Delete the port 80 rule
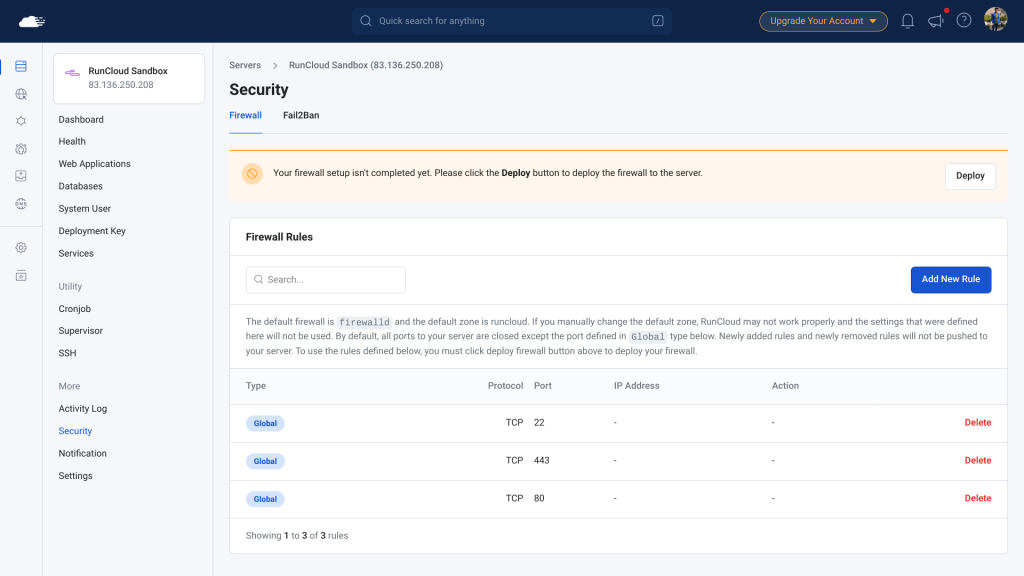 [x=978, y=498]
